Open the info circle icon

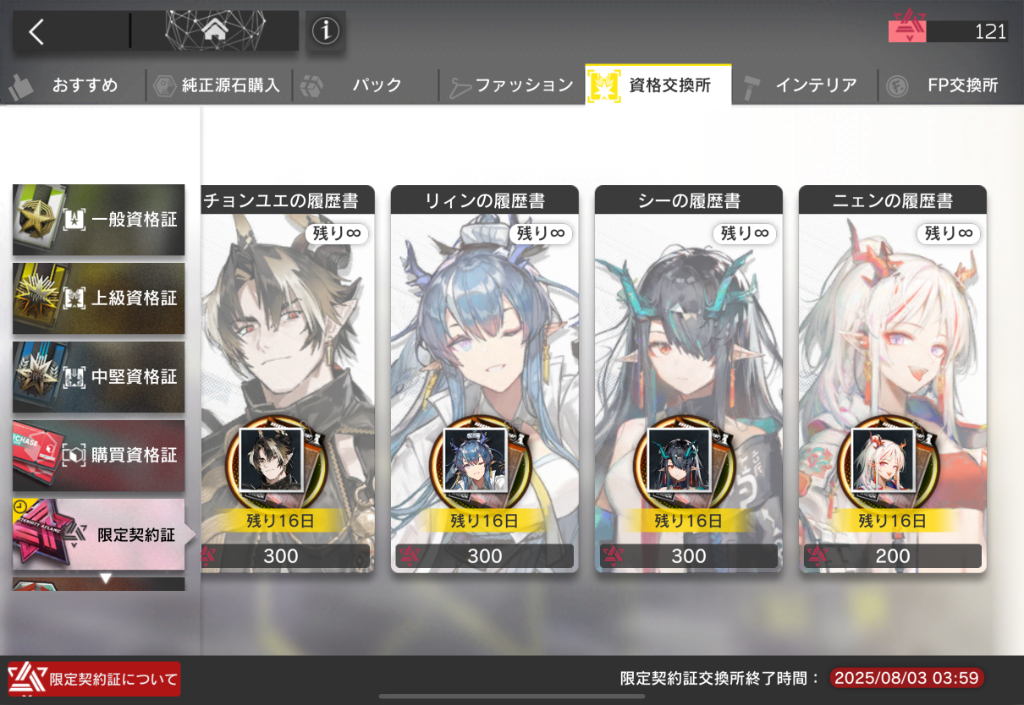pos(325,31)
